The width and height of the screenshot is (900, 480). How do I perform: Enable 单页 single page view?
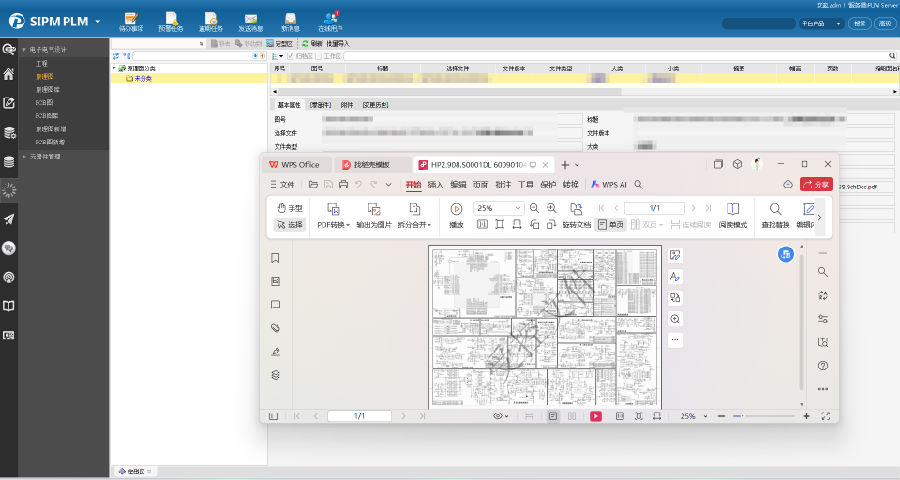pos(610,225)
